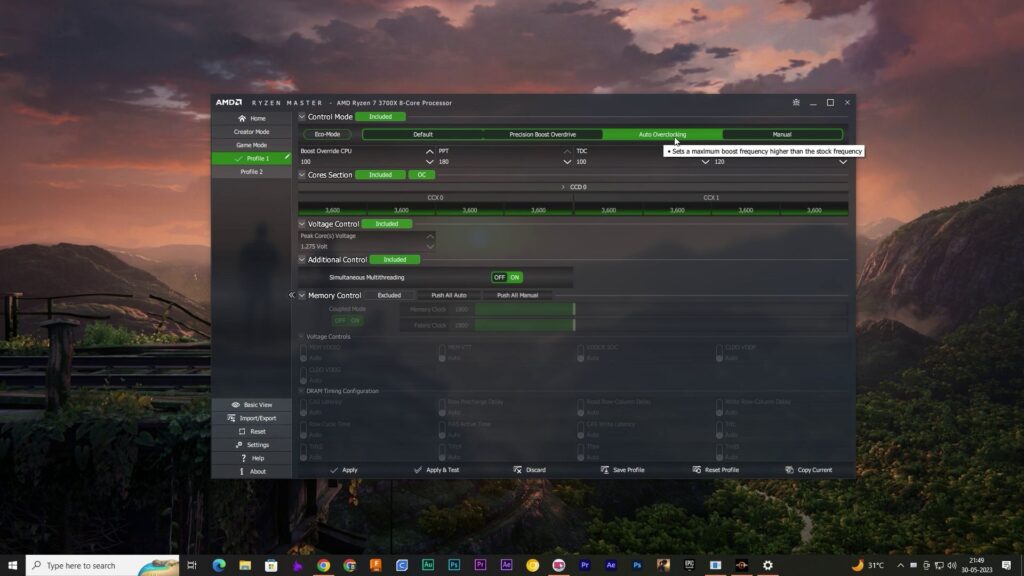This screenshot has width=1024, height=576.
Task: Toggle Coupled Mode OFF/ON switch
Action: tap(347, 321)
